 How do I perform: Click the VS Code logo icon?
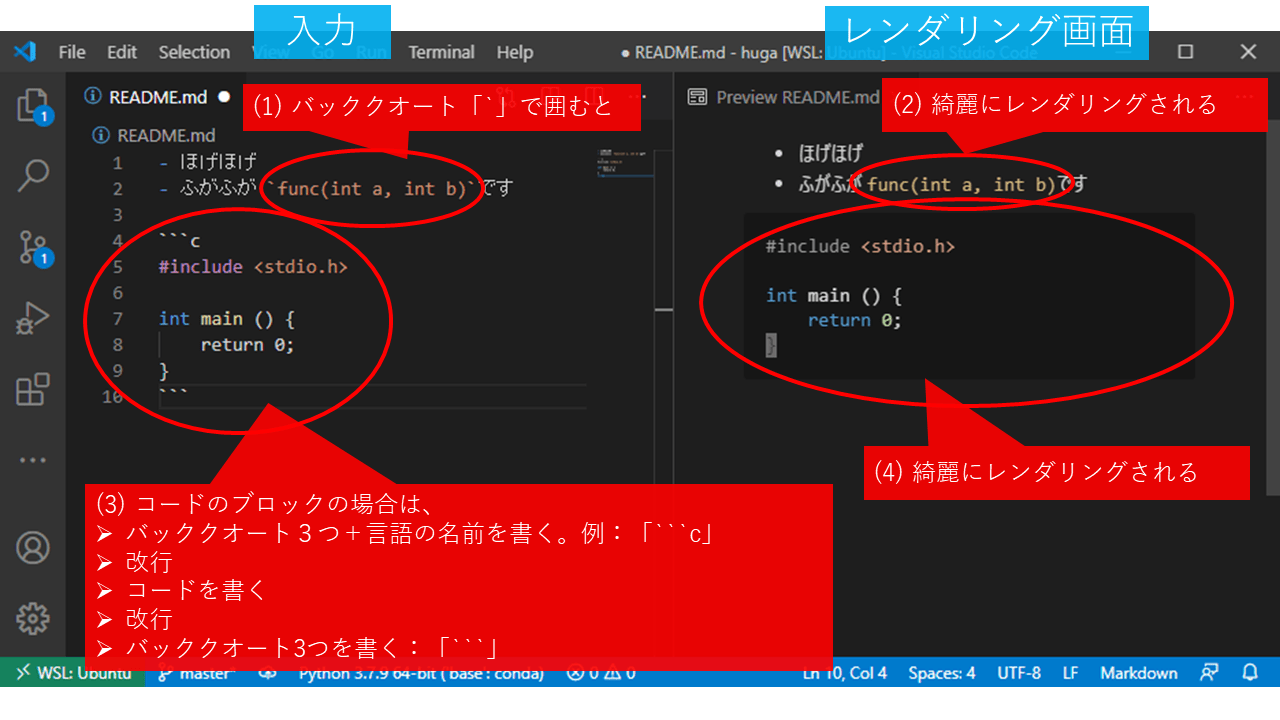(x=24, y=52)
